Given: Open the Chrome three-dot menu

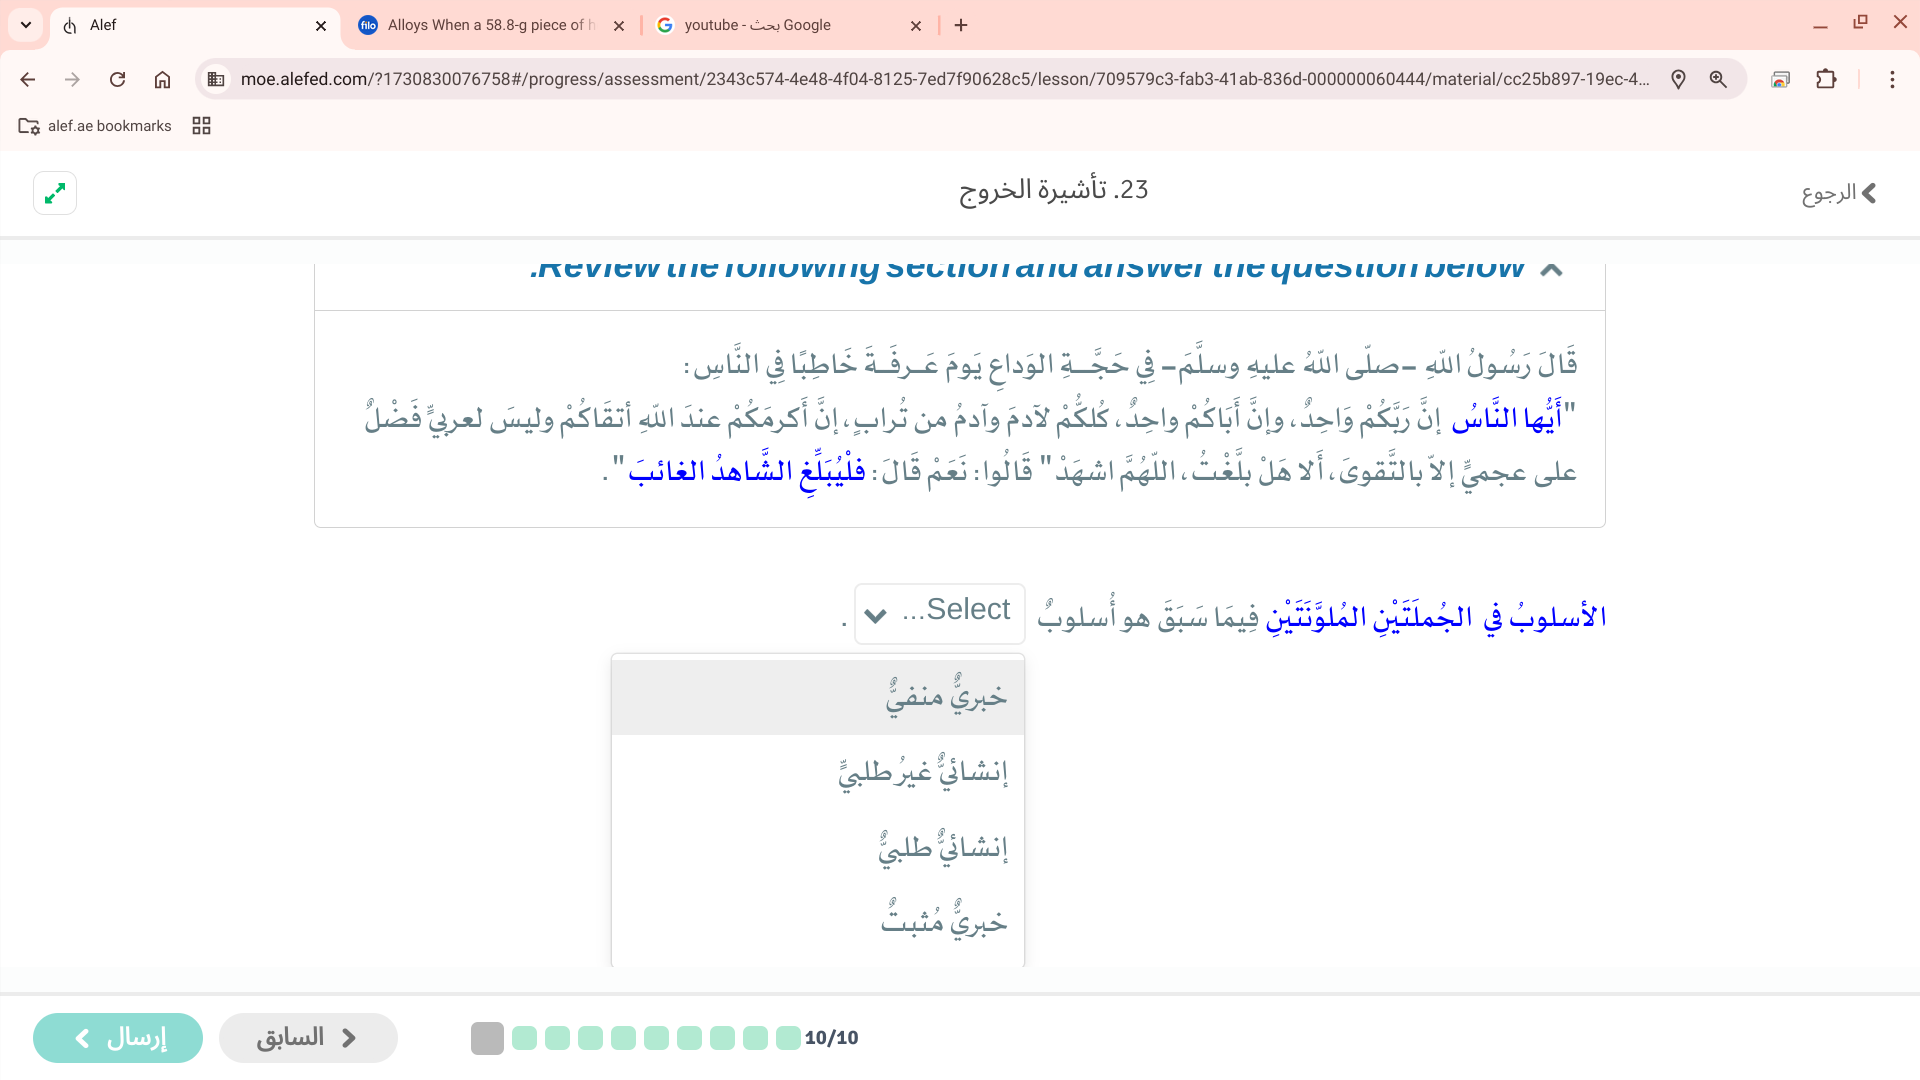Looking at the screenshot, I should 1891,79.
